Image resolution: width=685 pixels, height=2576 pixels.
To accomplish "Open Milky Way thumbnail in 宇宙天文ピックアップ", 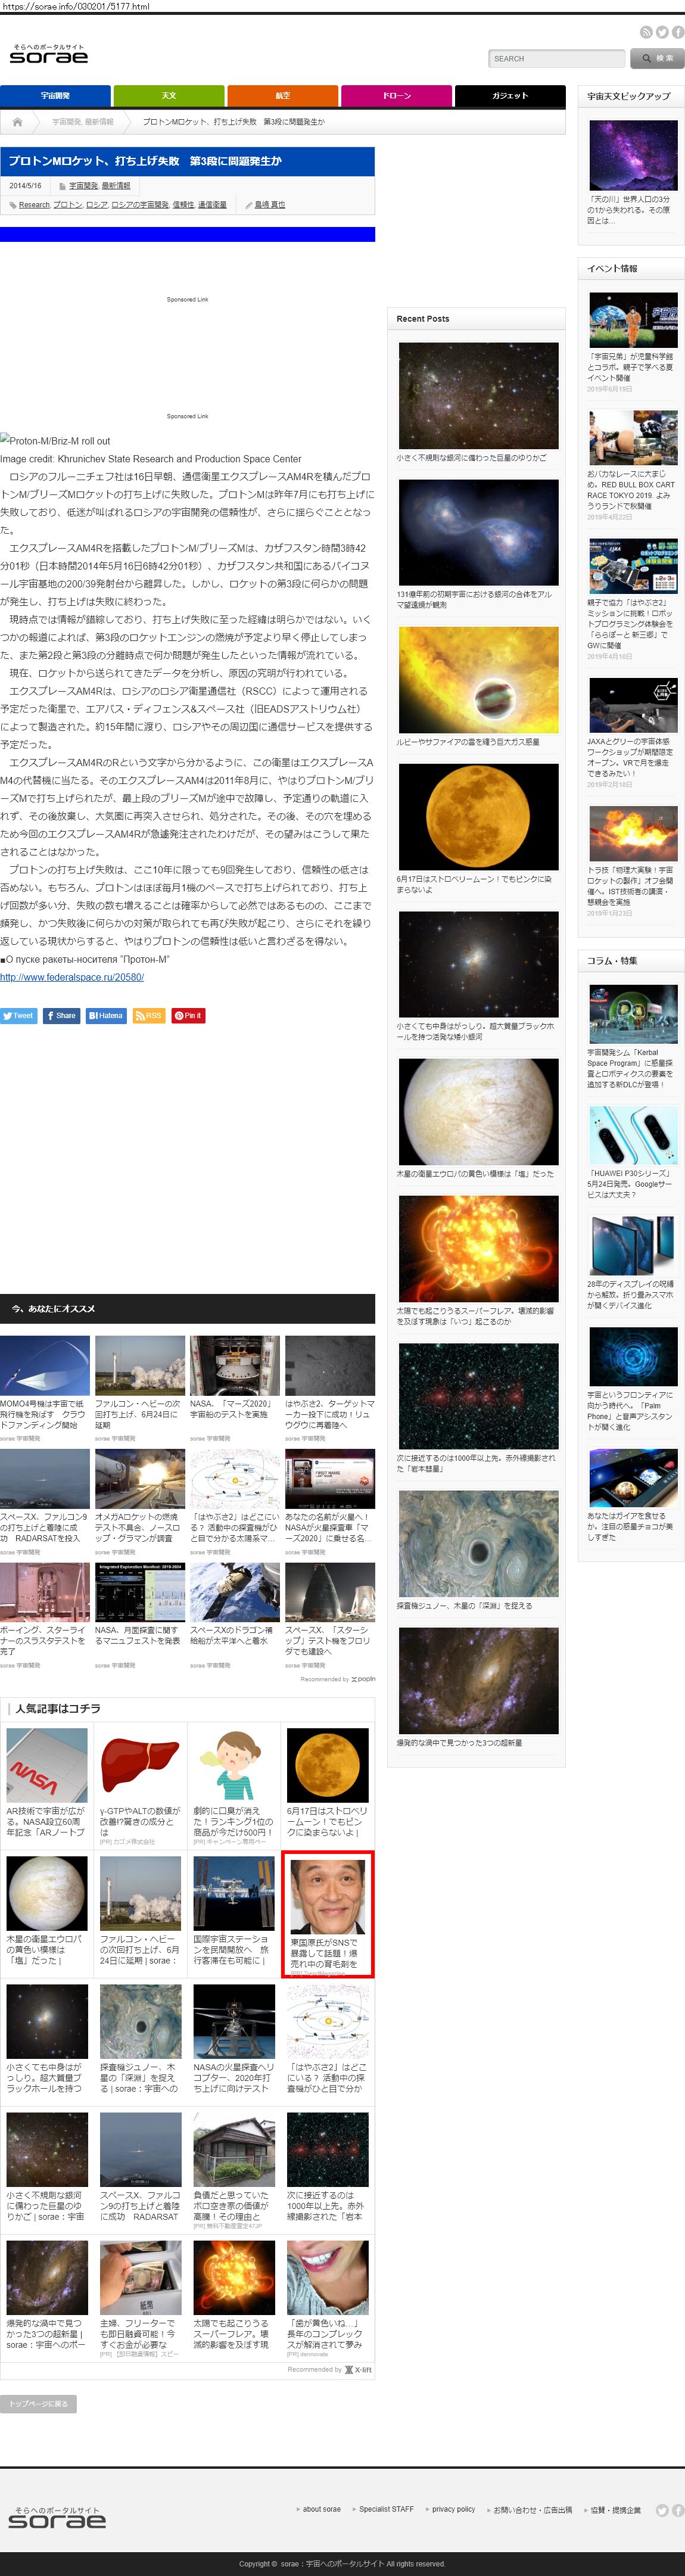I will click(x=633, y=155).
